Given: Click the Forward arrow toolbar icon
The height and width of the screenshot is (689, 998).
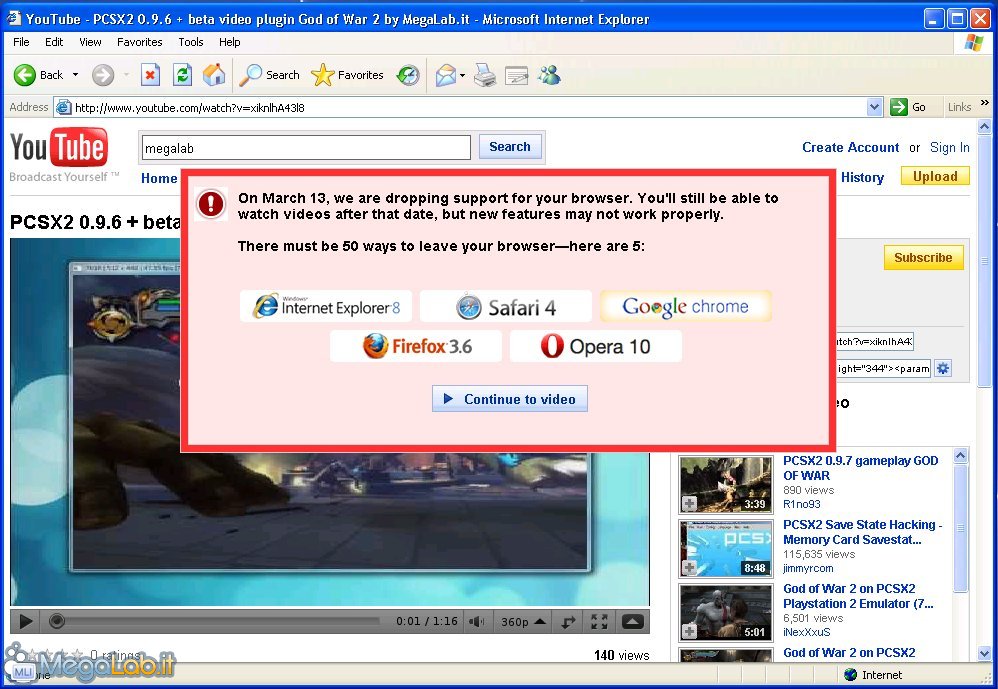Looking at the screenshot, I should 102,75.
